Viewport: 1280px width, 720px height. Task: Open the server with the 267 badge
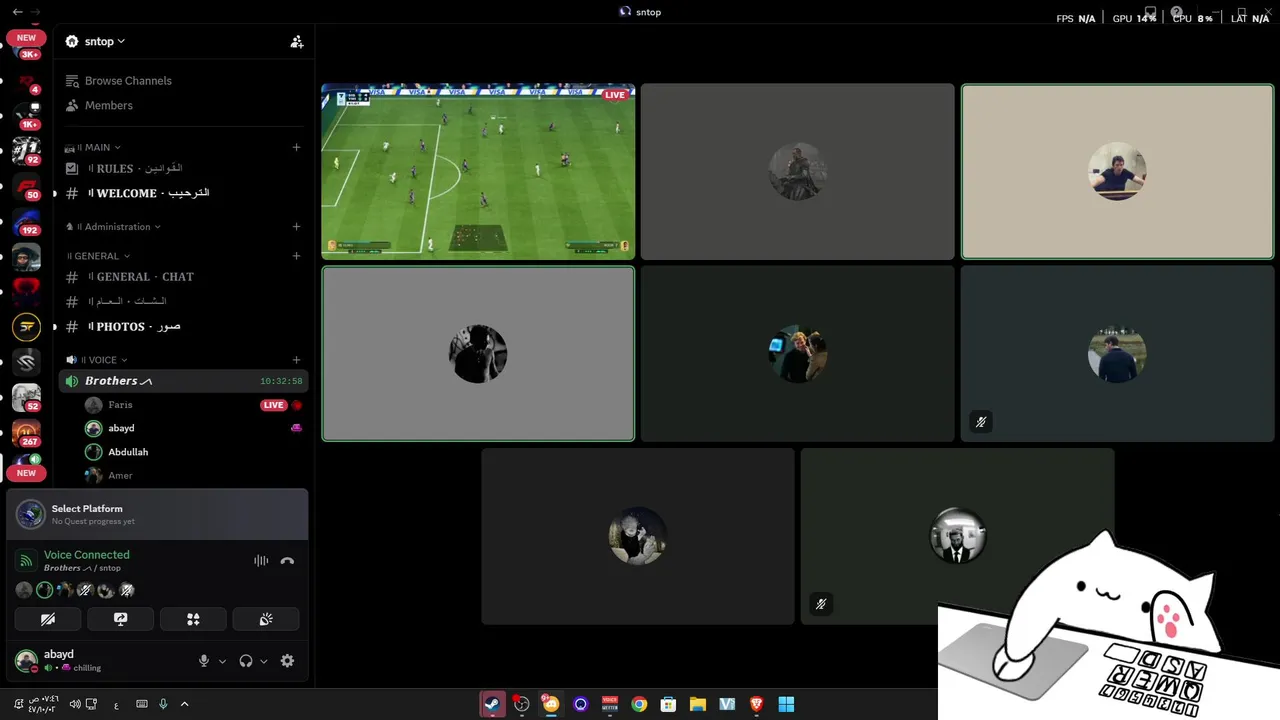(x=27, y=433)
